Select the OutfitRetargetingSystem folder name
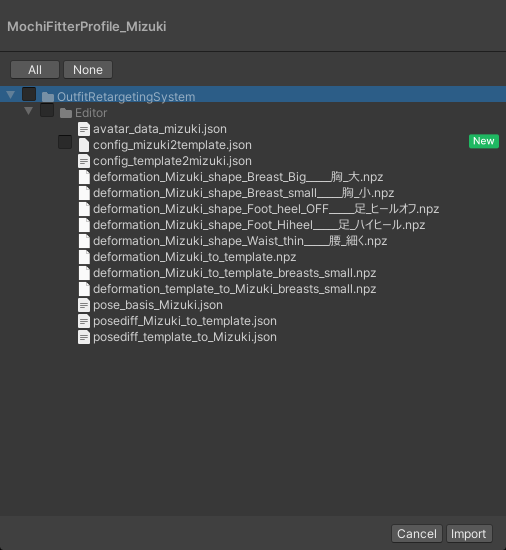This screenshot has height=550, width=506. (x=126, y=97)
